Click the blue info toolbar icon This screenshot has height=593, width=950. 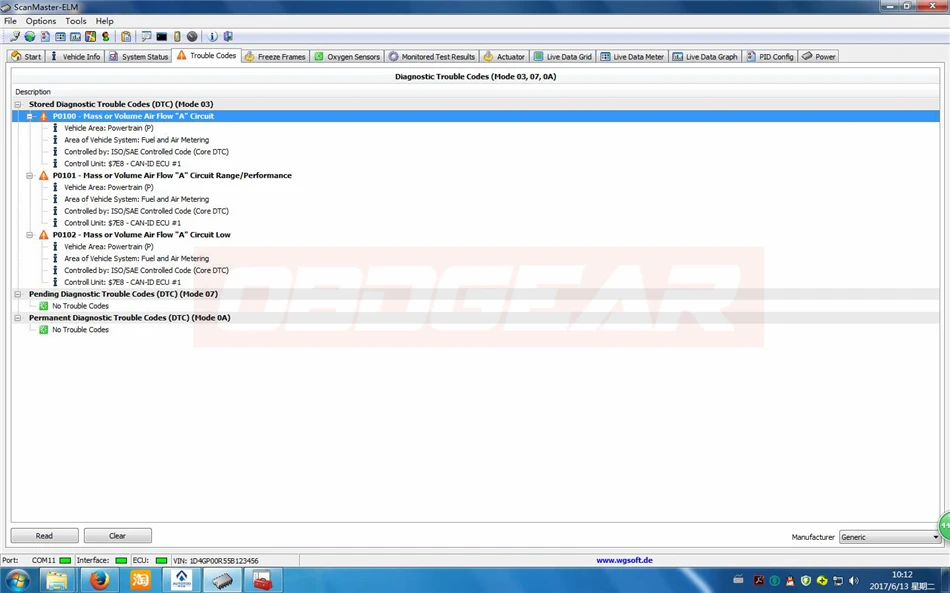point(213,37)
